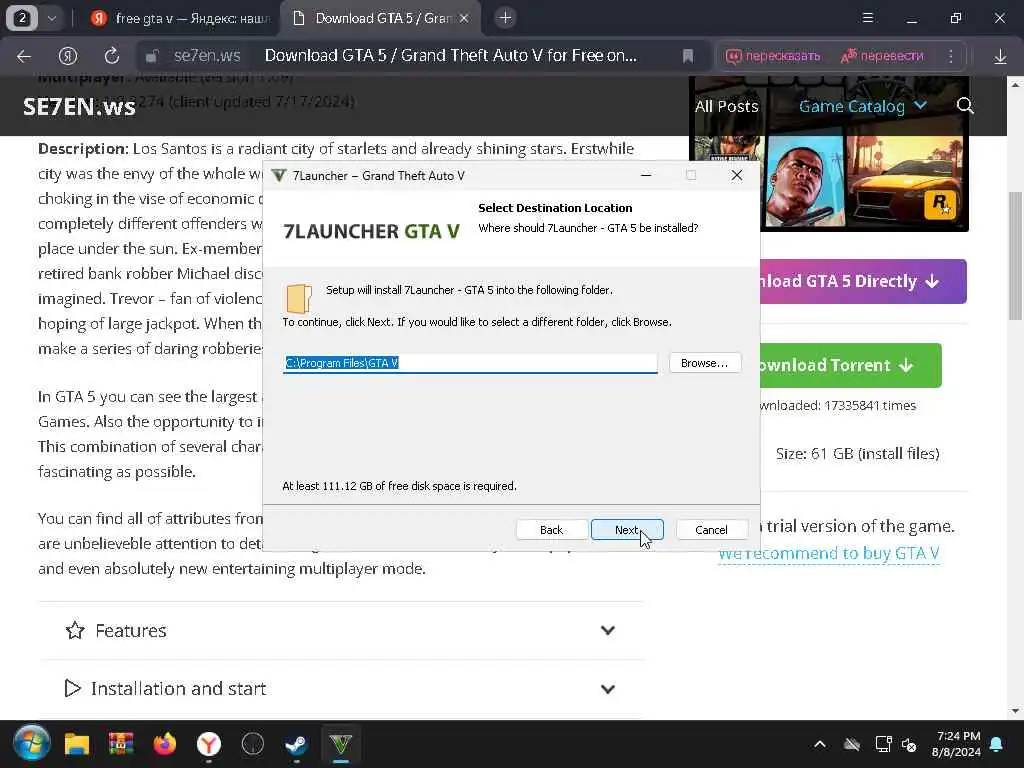Click the 7Launcher title bar V icon
This screenshot has height=768, width=1024.
click(279, 176)
